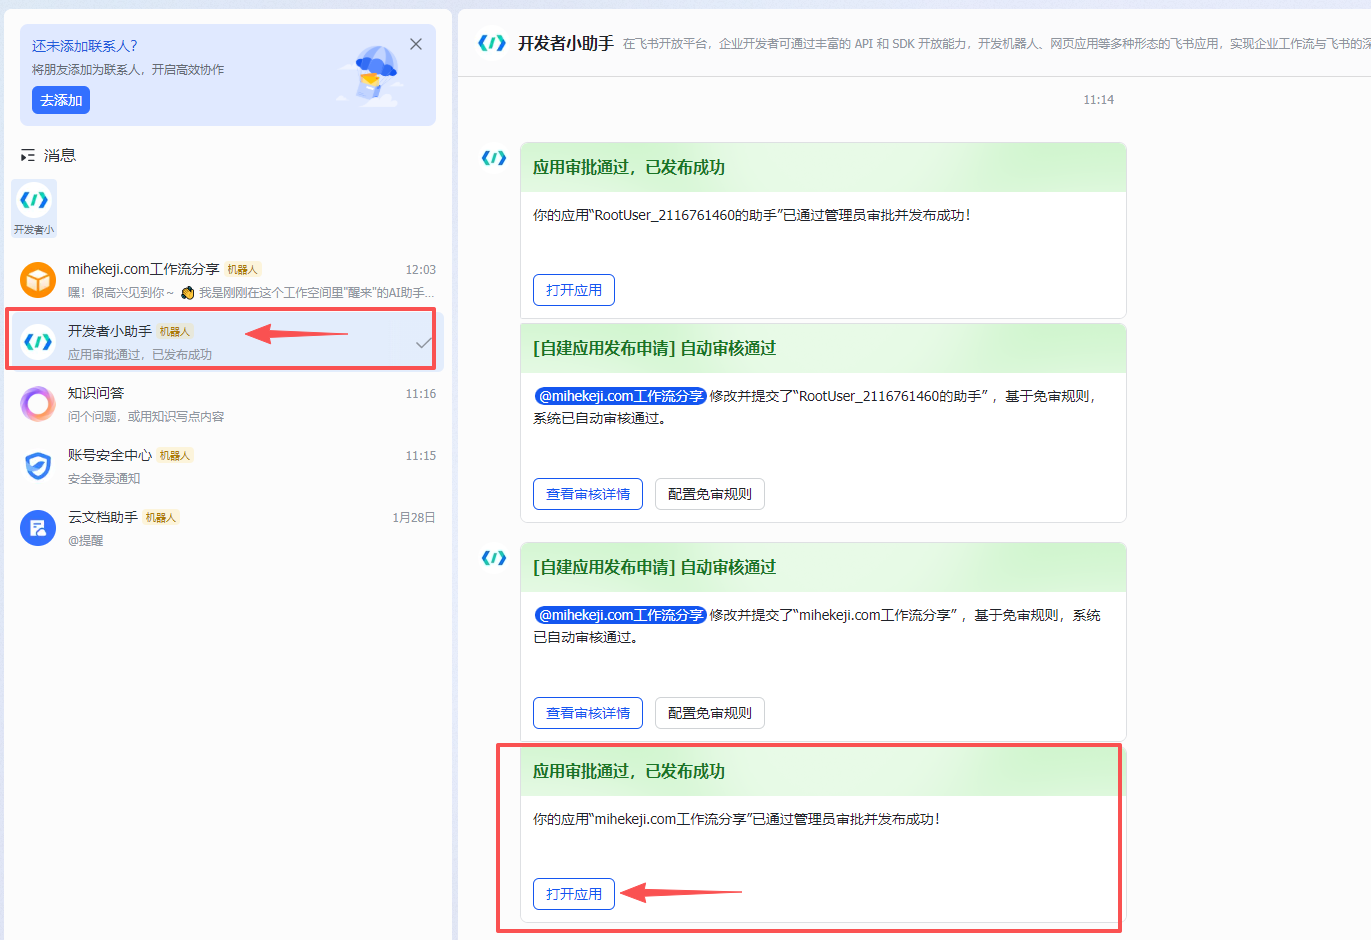This screenshot has width=1371, height=940.
Task: Click the 12:03 time on mihekeji chat
Action: [420, 270]
